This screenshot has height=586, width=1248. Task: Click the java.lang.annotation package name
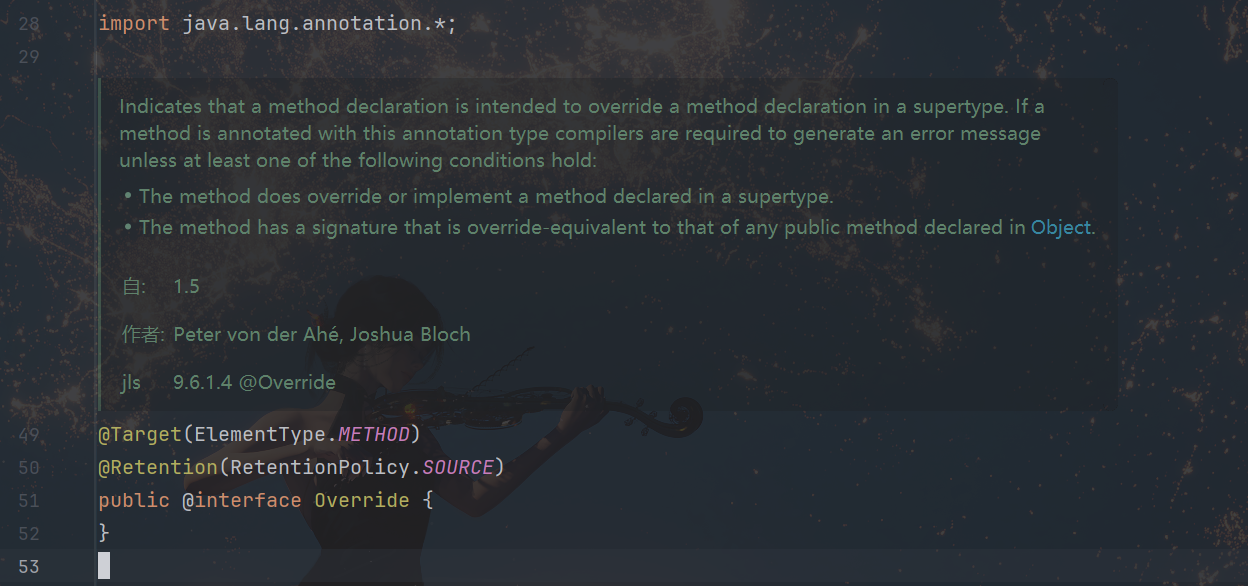tap(302, 24)
